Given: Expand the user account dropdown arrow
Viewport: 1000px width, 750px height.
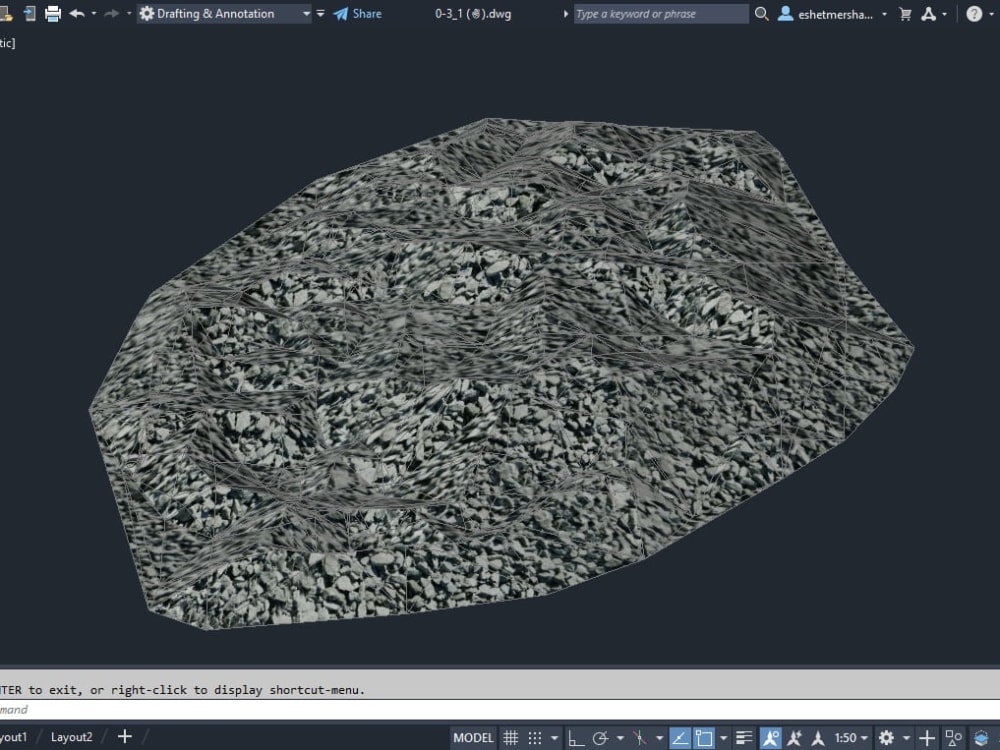Looking at the screenshot, I should click(884, 13).
